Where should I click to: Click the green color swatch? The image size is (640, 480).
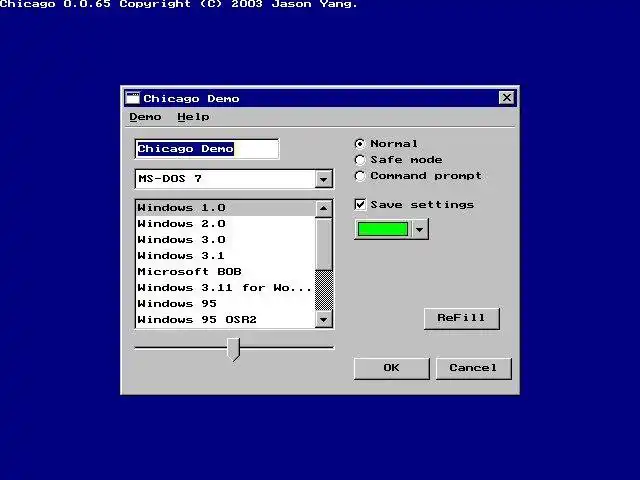[x=383, y=229]
